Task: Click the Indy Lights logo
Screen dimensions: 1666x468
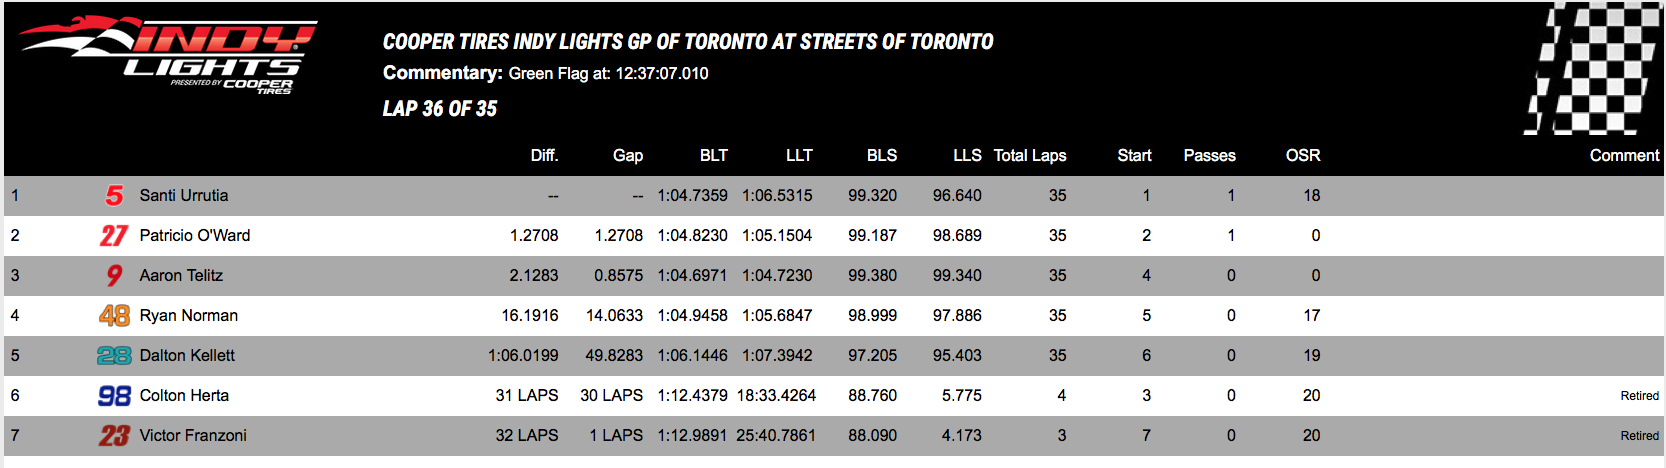Action: (168, 56)
